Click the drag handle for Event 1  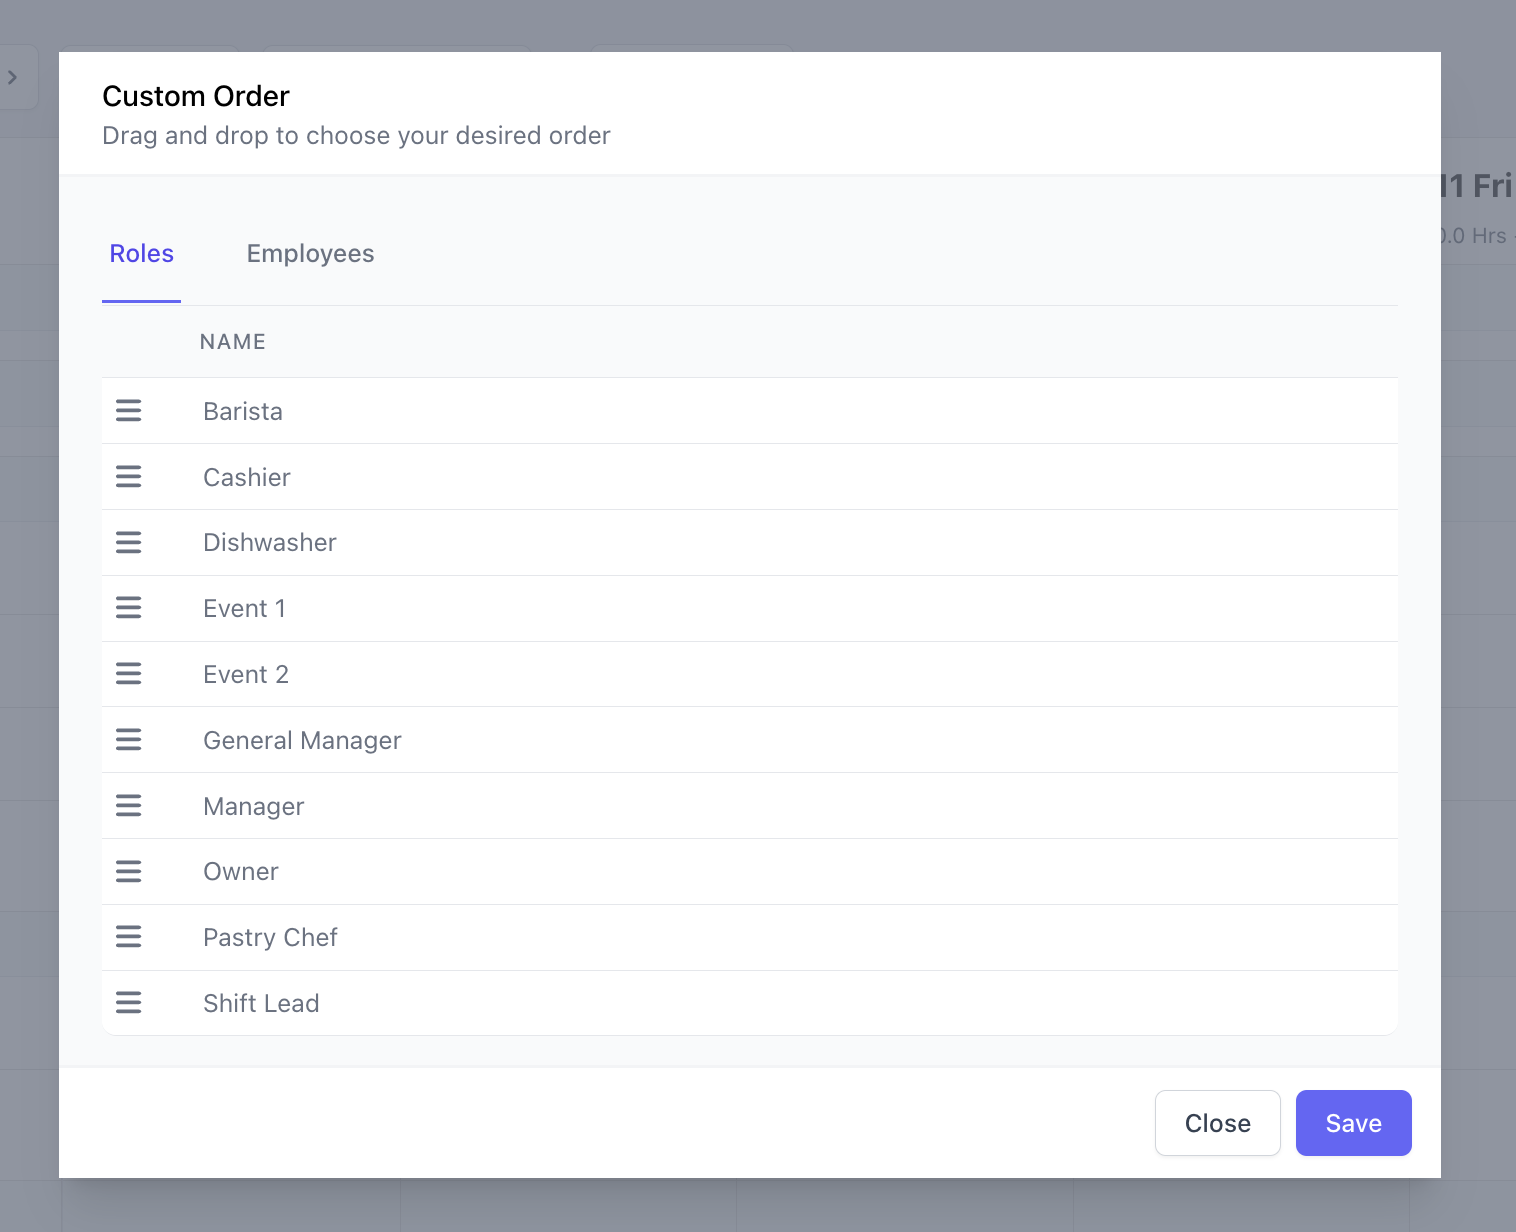(x=129, y=608)
